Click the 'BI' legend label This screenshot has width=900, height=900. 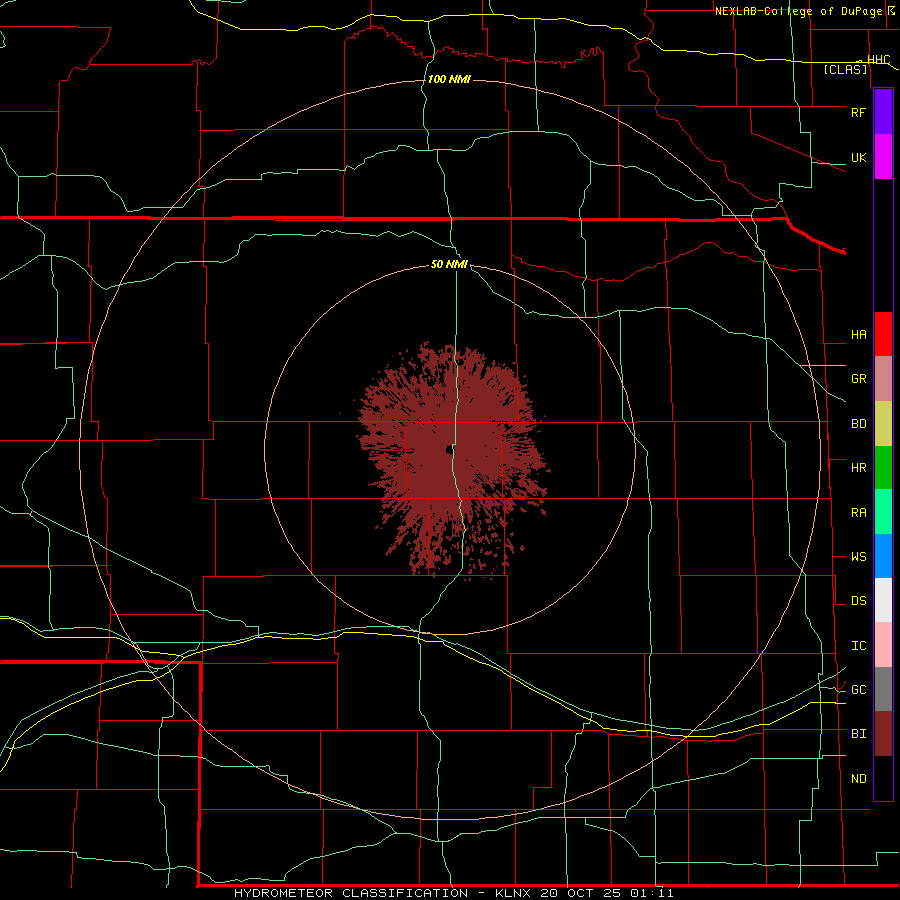coord(858,734)
